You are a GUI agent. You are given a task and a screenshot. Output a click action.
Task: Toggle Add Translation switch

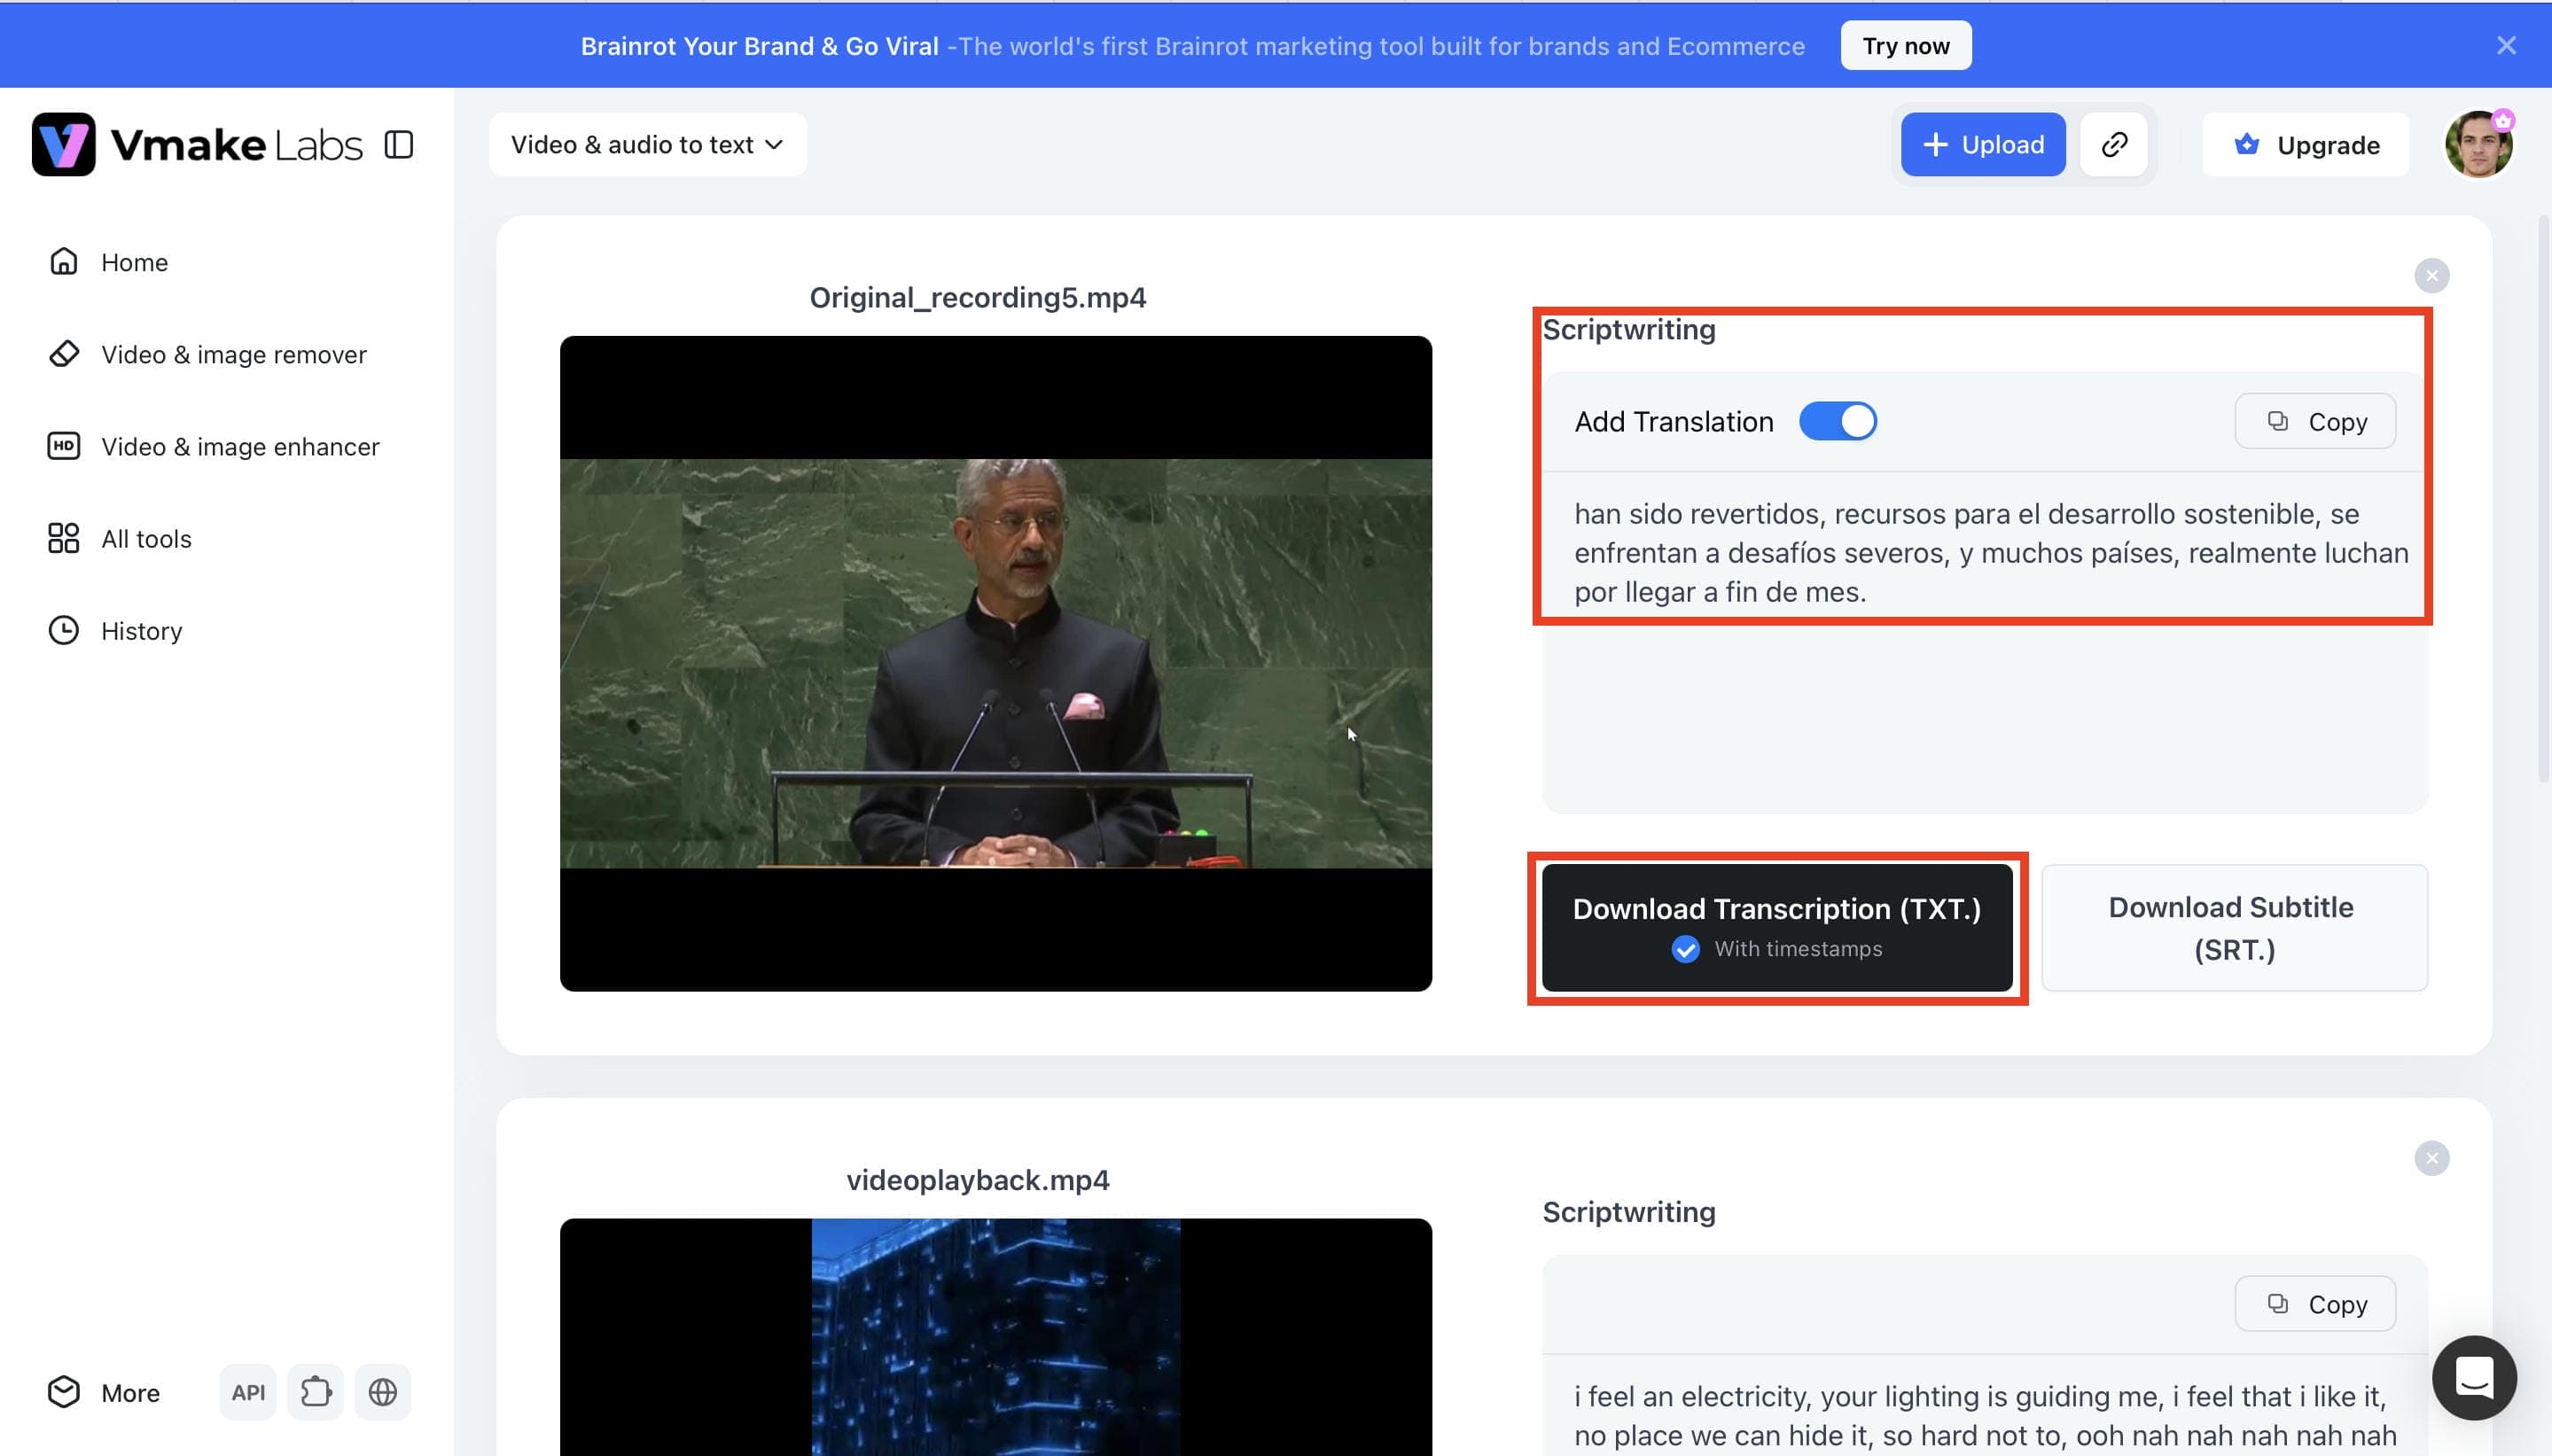tap(1837, 421)
